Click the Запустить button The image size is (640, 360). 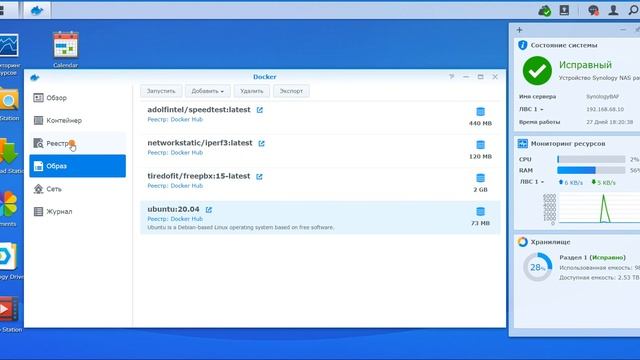coord(161,91)
